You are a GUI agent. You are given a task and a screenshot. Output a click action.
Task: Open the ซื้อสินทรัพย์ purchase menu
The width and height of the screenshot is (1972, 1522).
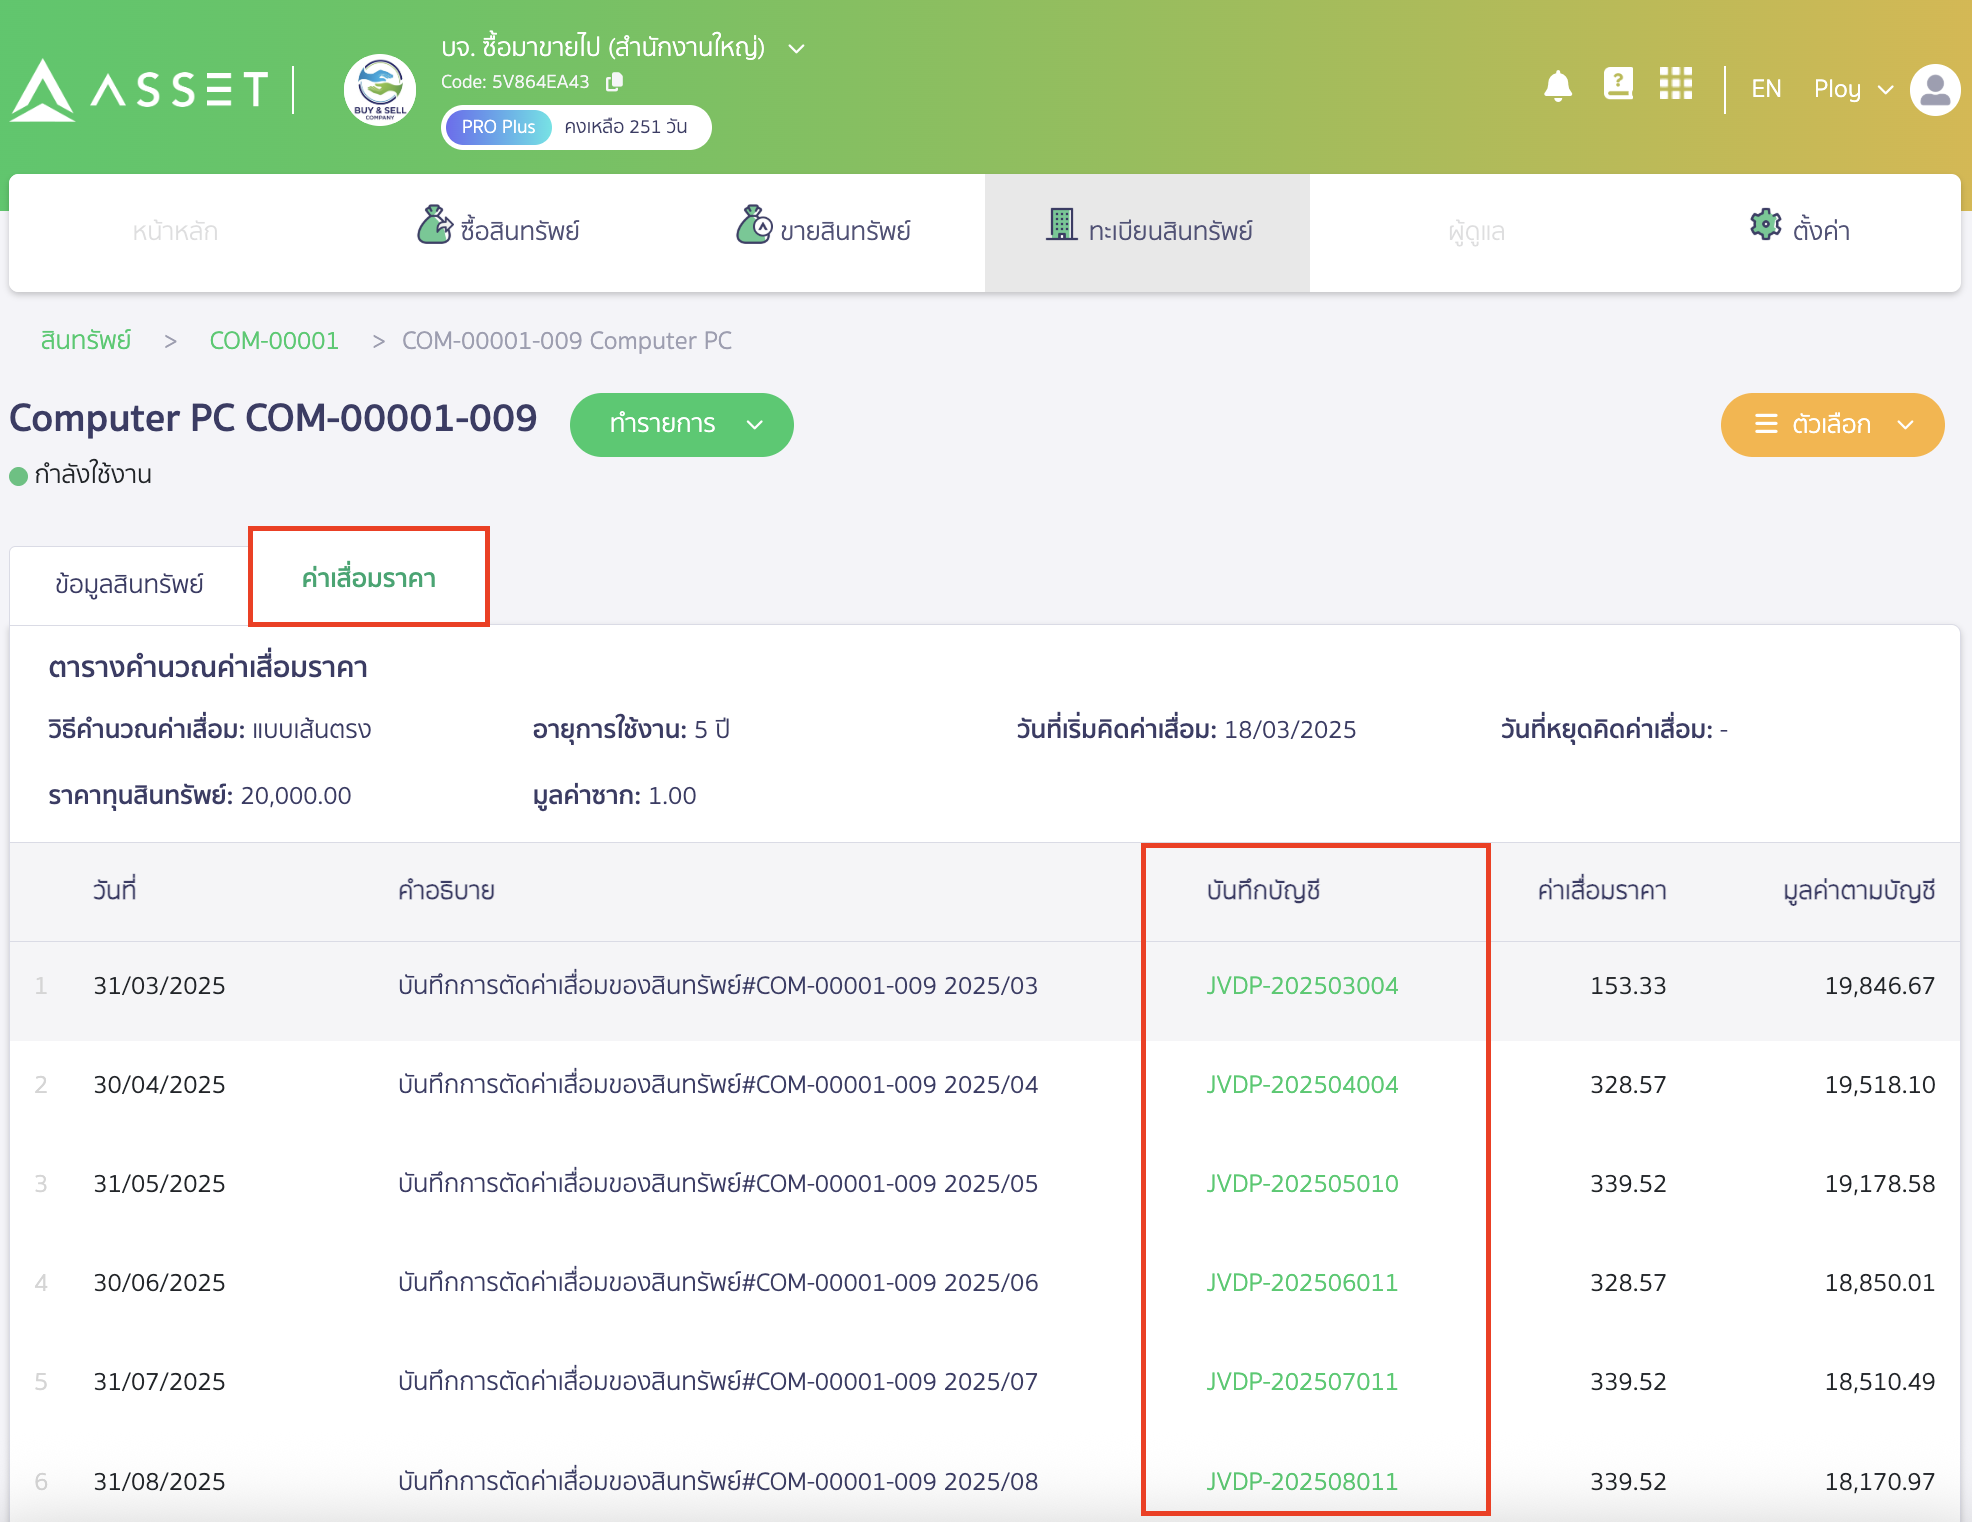pyautogui.click(x=498, y=230)
